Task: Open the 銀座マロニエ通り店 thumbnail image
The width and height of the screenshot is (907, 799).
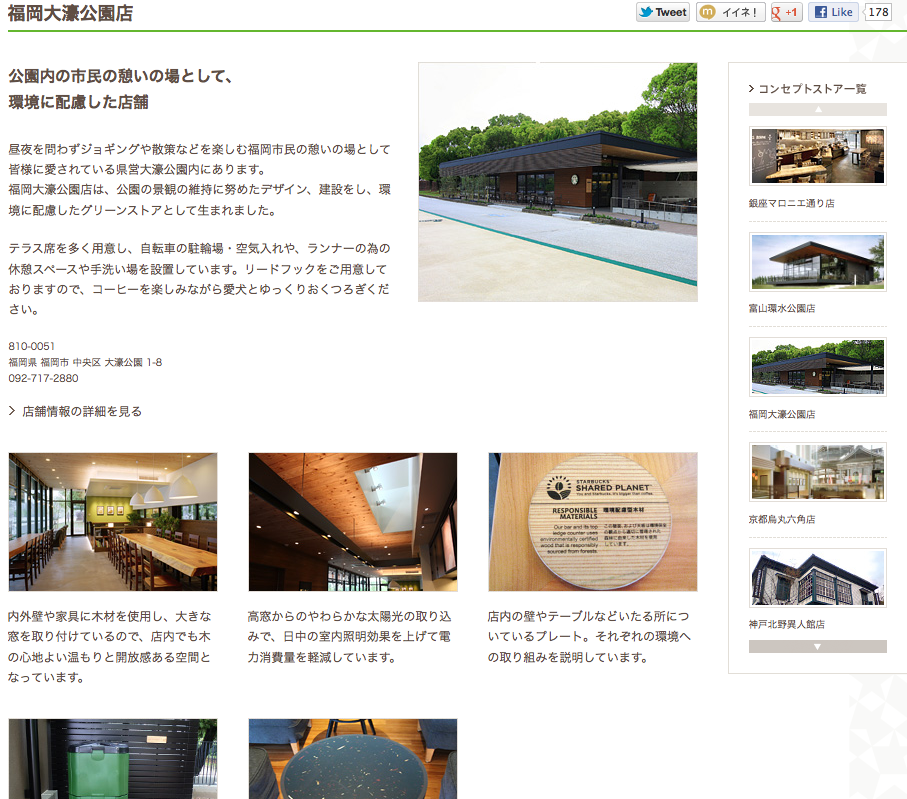Action: [817, 156]
